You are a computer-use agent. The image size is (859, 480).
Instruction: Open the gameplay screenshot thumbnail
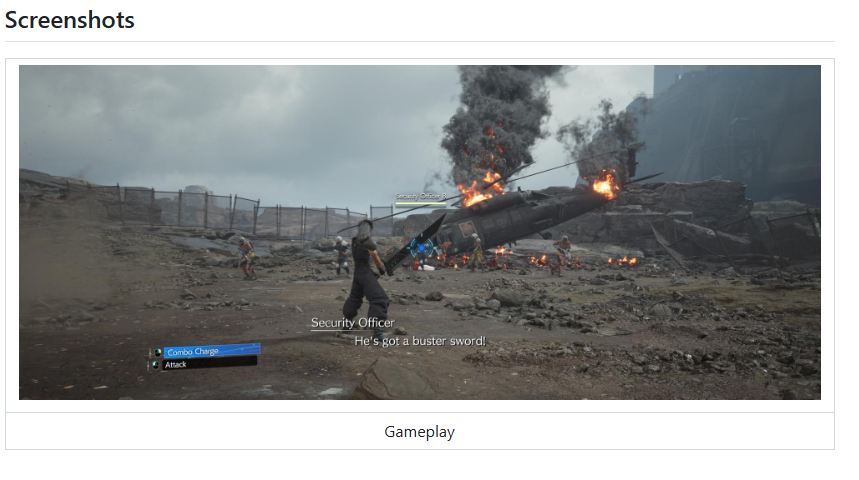tap(420, 232)
